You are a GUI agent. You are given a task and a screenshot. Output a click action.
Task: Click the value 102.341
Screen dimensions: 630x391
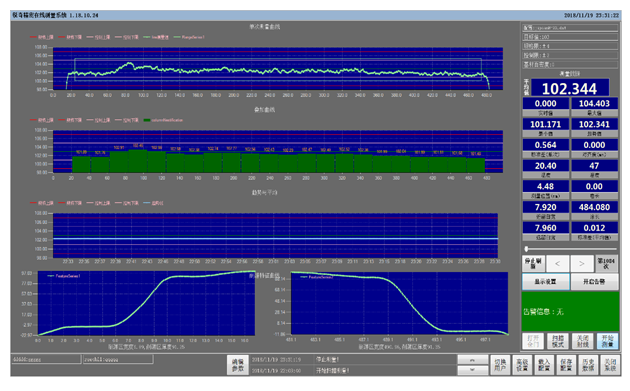(x=594, y=125)
